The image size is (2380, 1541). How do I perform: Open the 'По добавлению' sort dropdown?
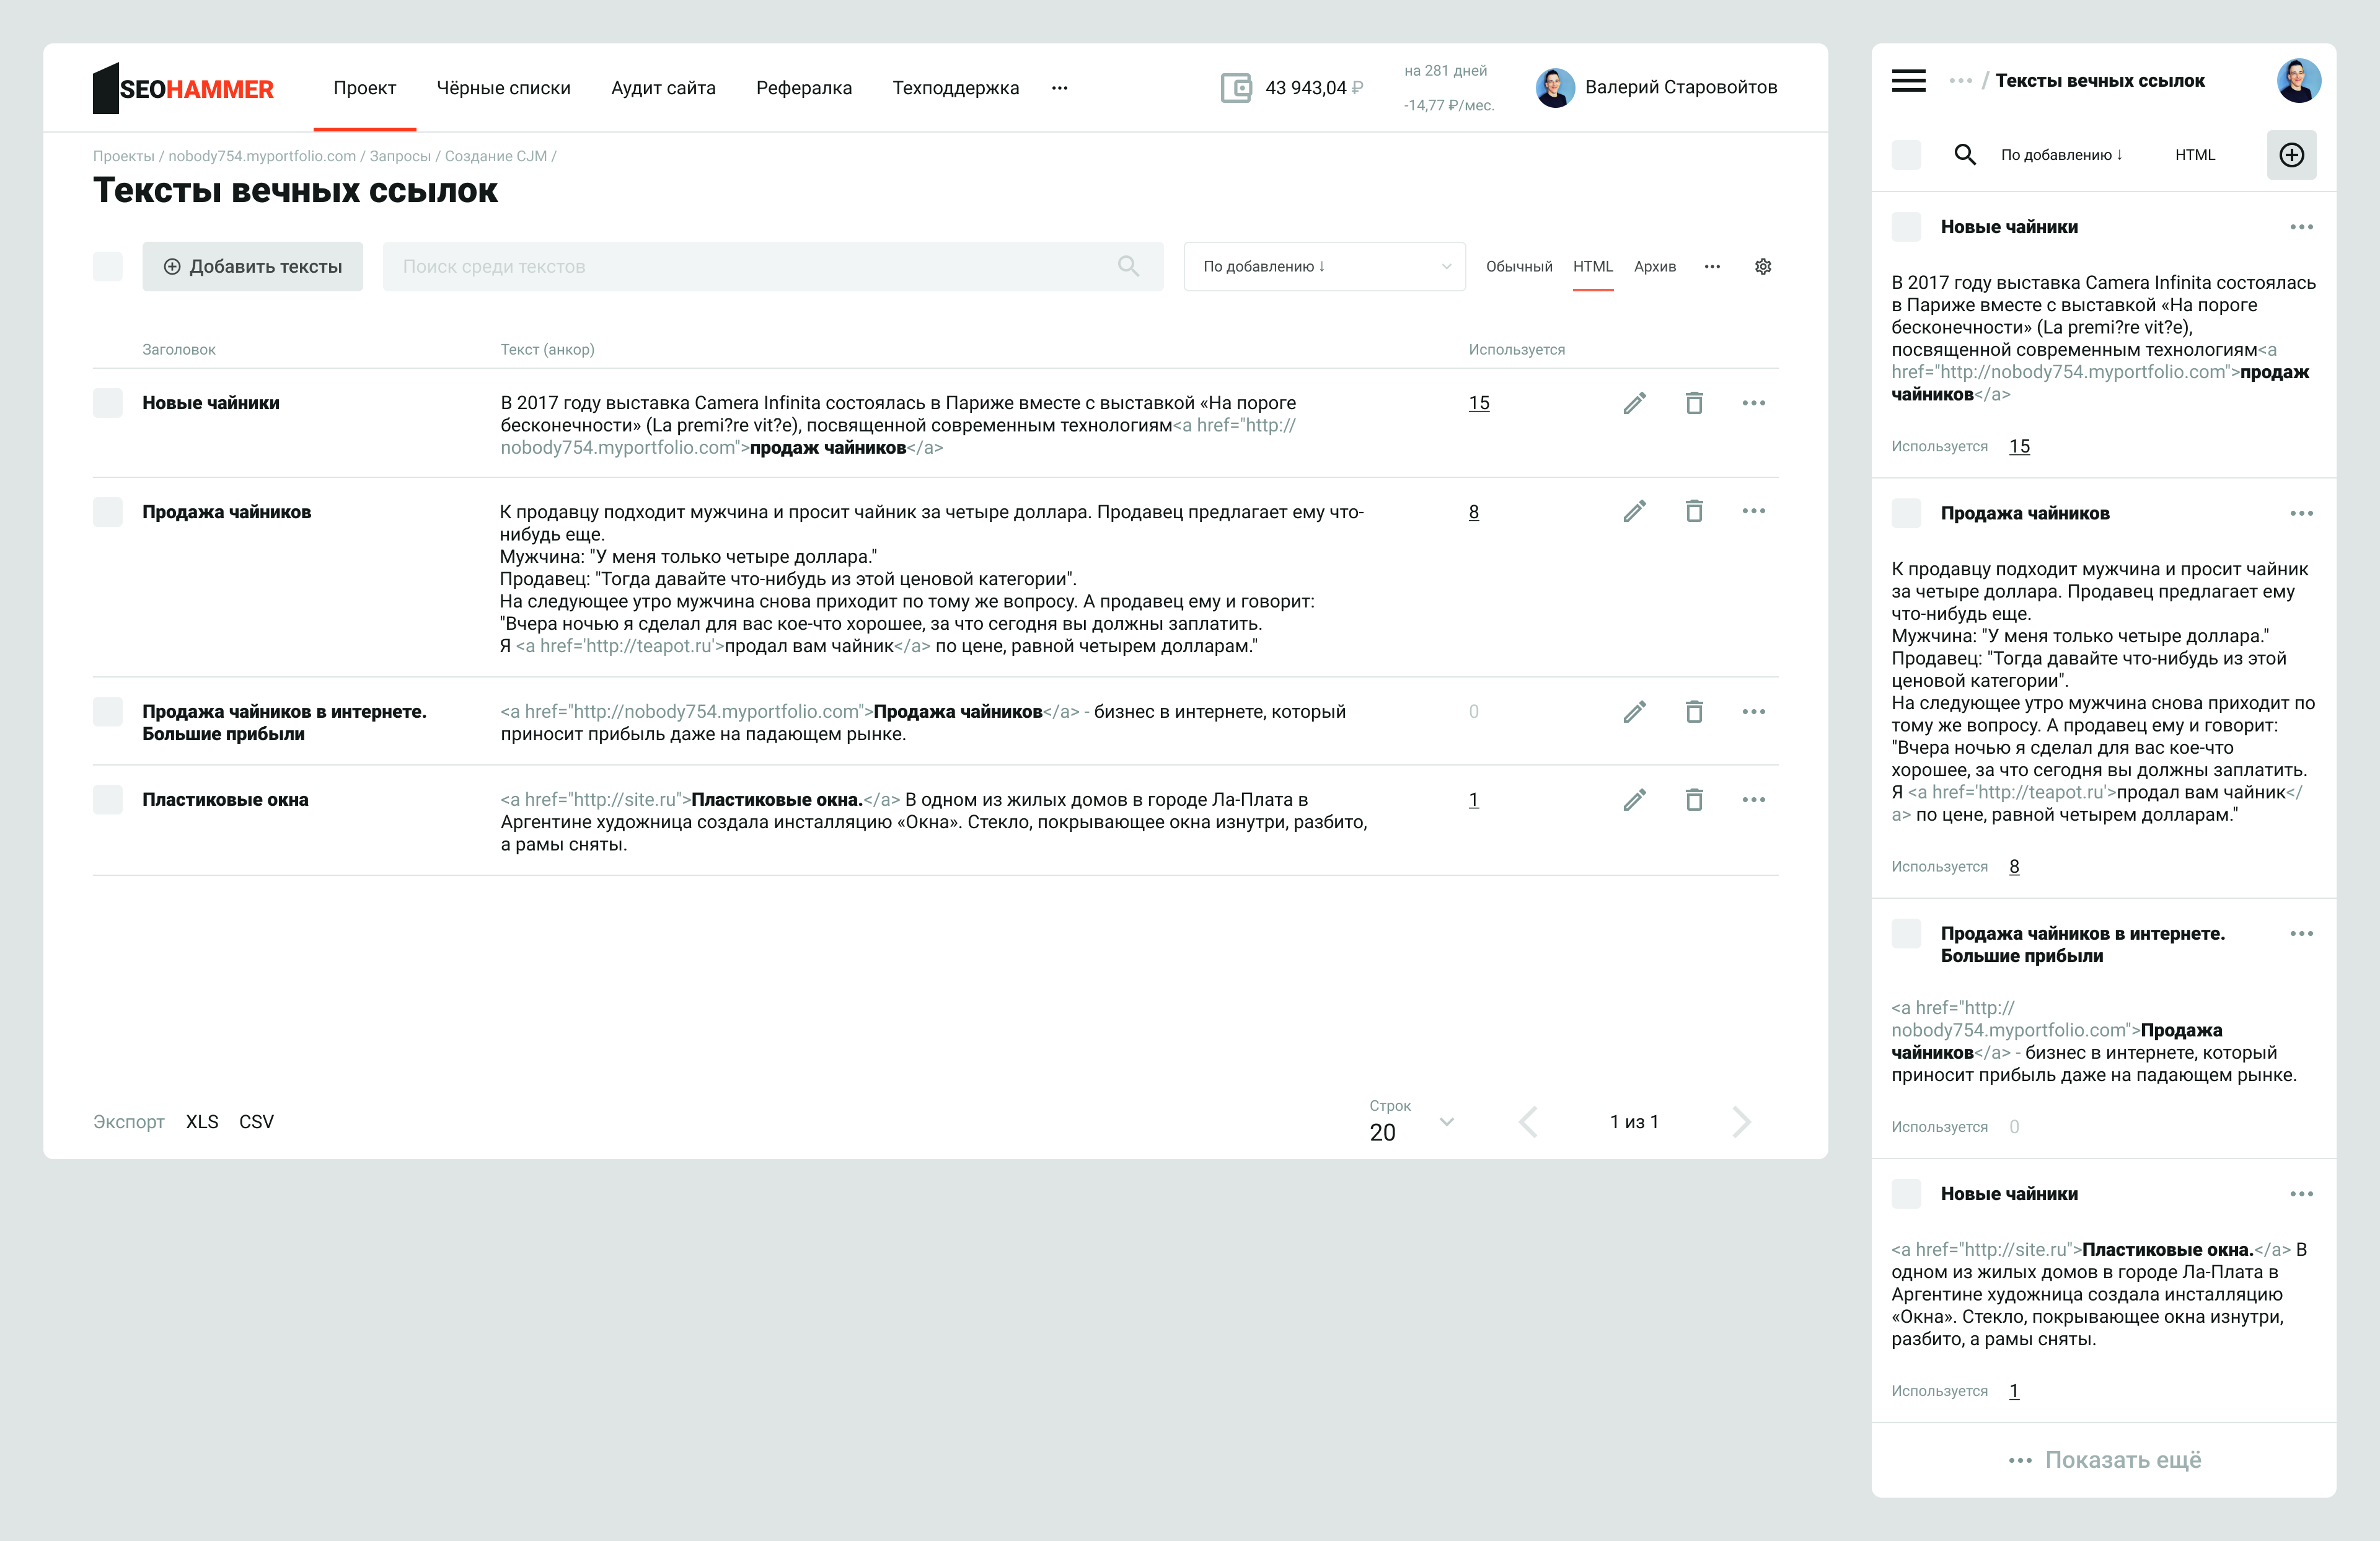point(1323,267)
